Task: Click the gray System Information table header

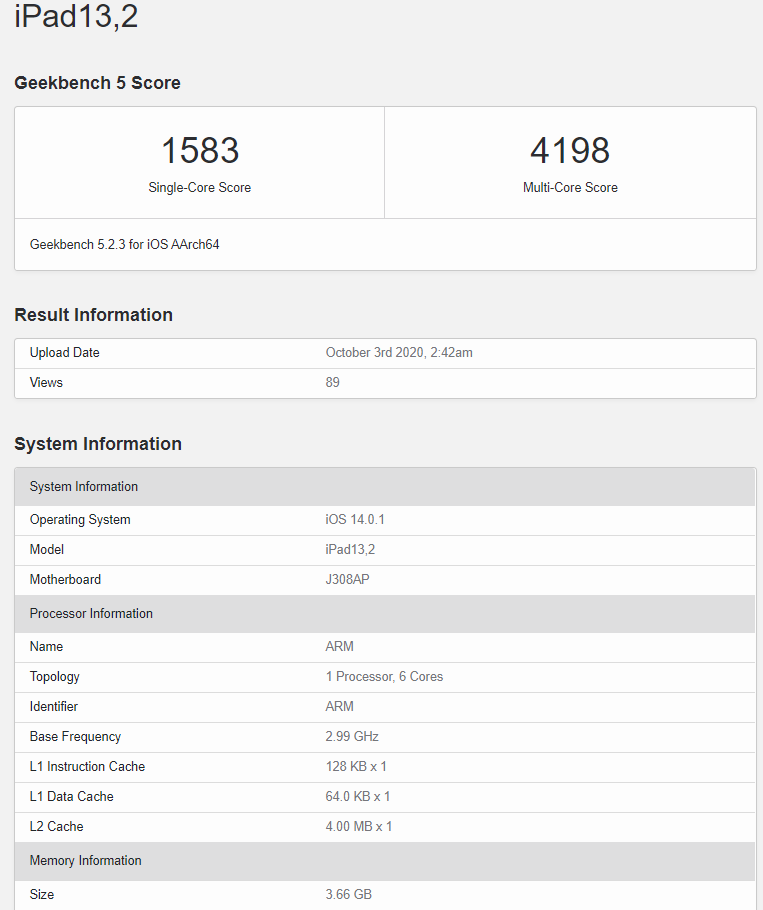Action: tap(385, 486)
